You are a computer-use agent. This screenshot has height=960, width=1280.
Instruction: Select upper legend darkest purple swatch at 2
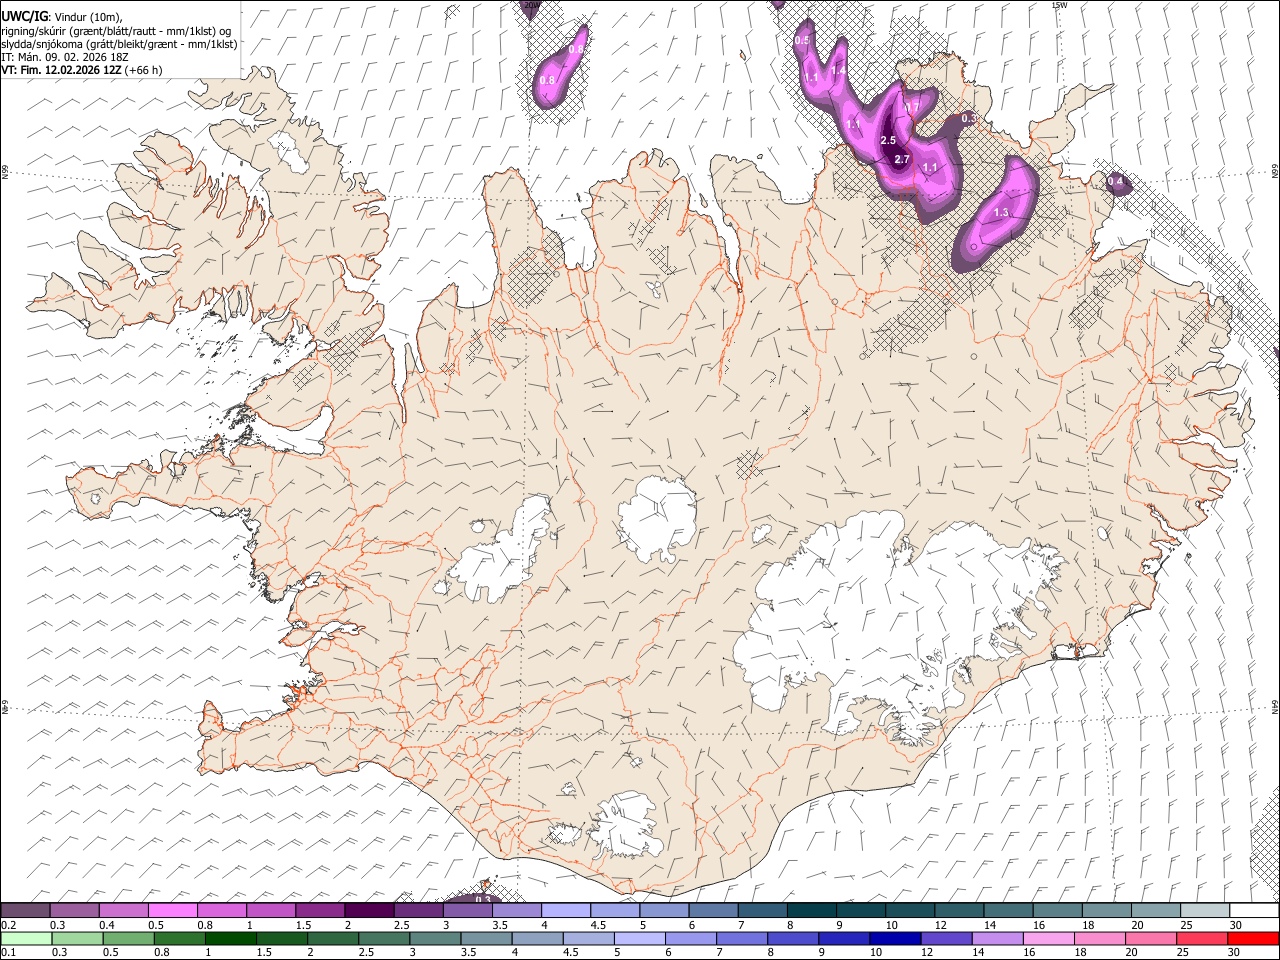(369, 910)
